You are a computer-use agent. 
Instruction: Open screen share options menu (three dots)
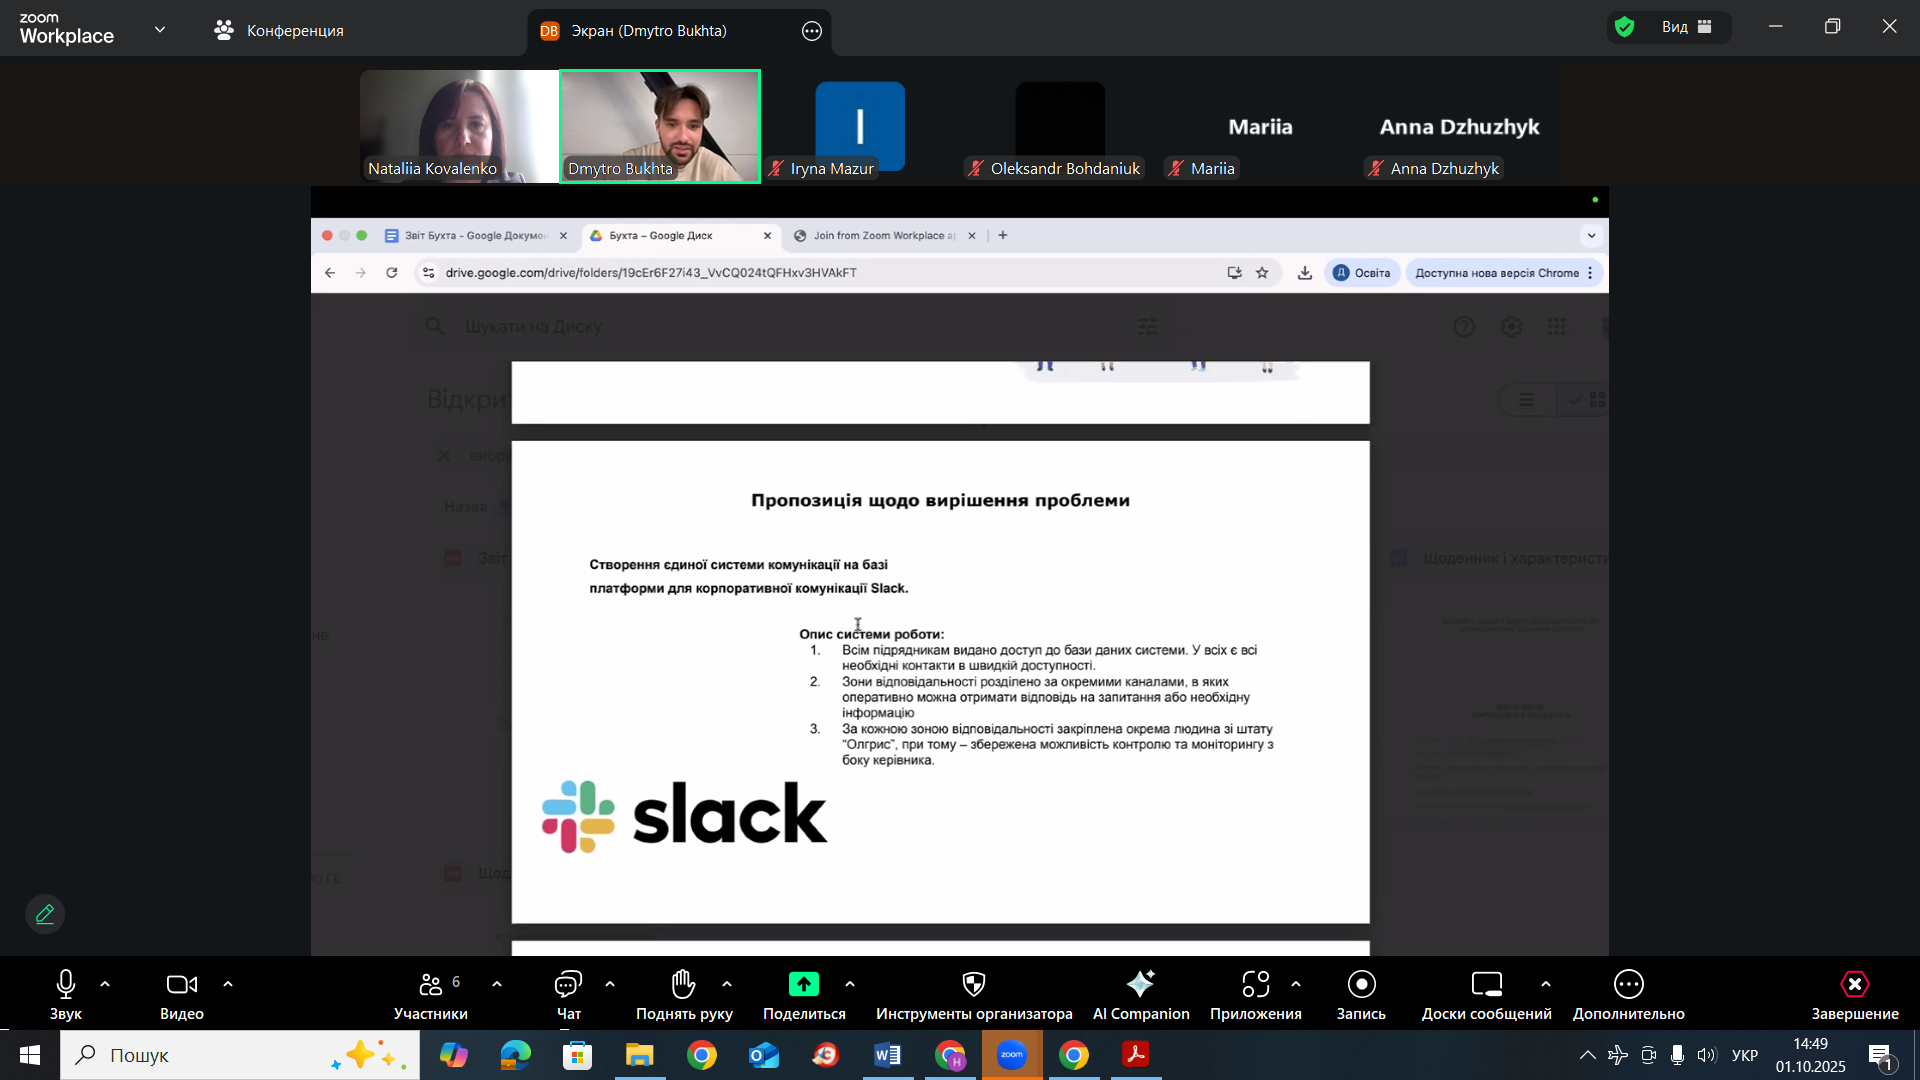812,31
